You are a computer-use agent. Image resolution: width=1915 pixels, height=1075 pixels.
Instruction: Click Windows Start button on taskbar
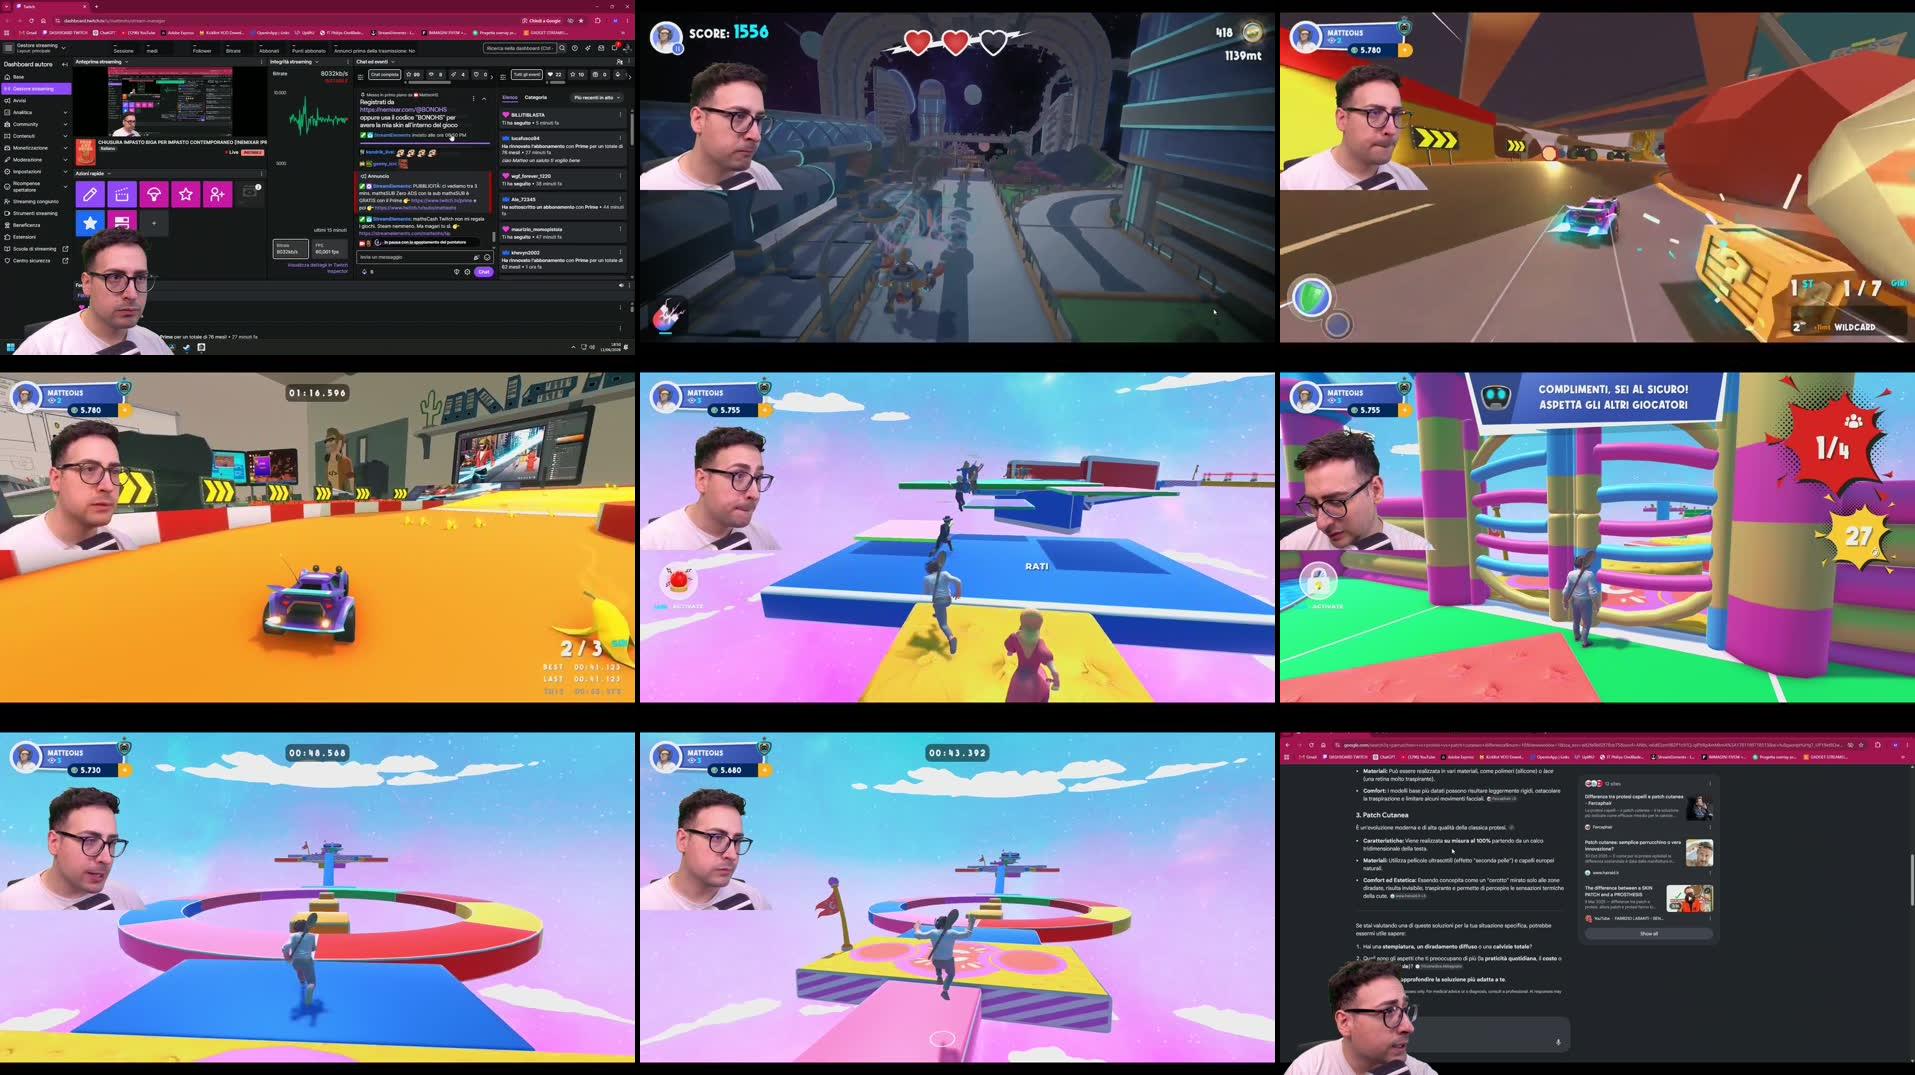pos(11,348)
